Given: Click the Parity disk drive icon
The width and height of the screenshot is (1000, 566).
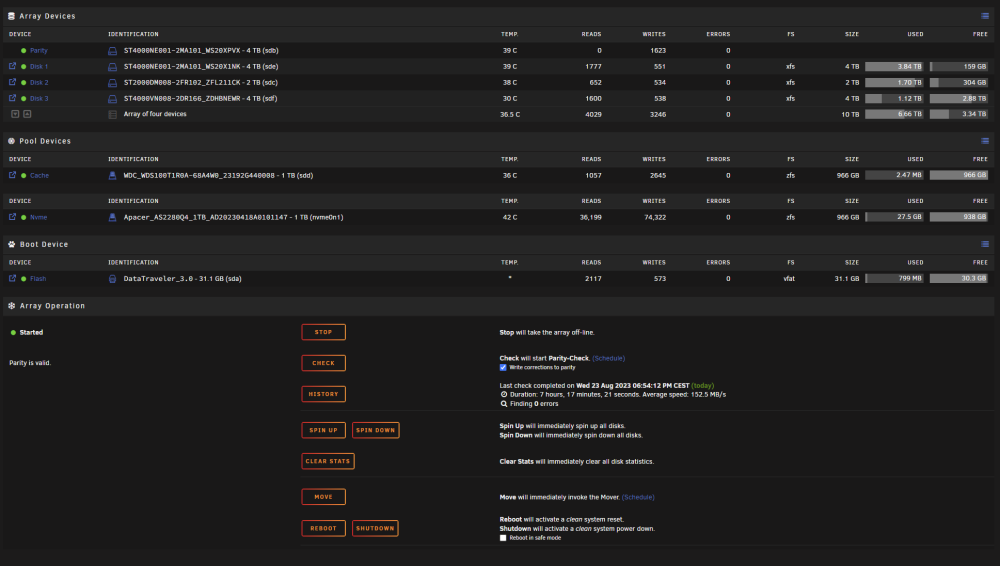Looking at the screenshot, I should [x=112, y=51].
